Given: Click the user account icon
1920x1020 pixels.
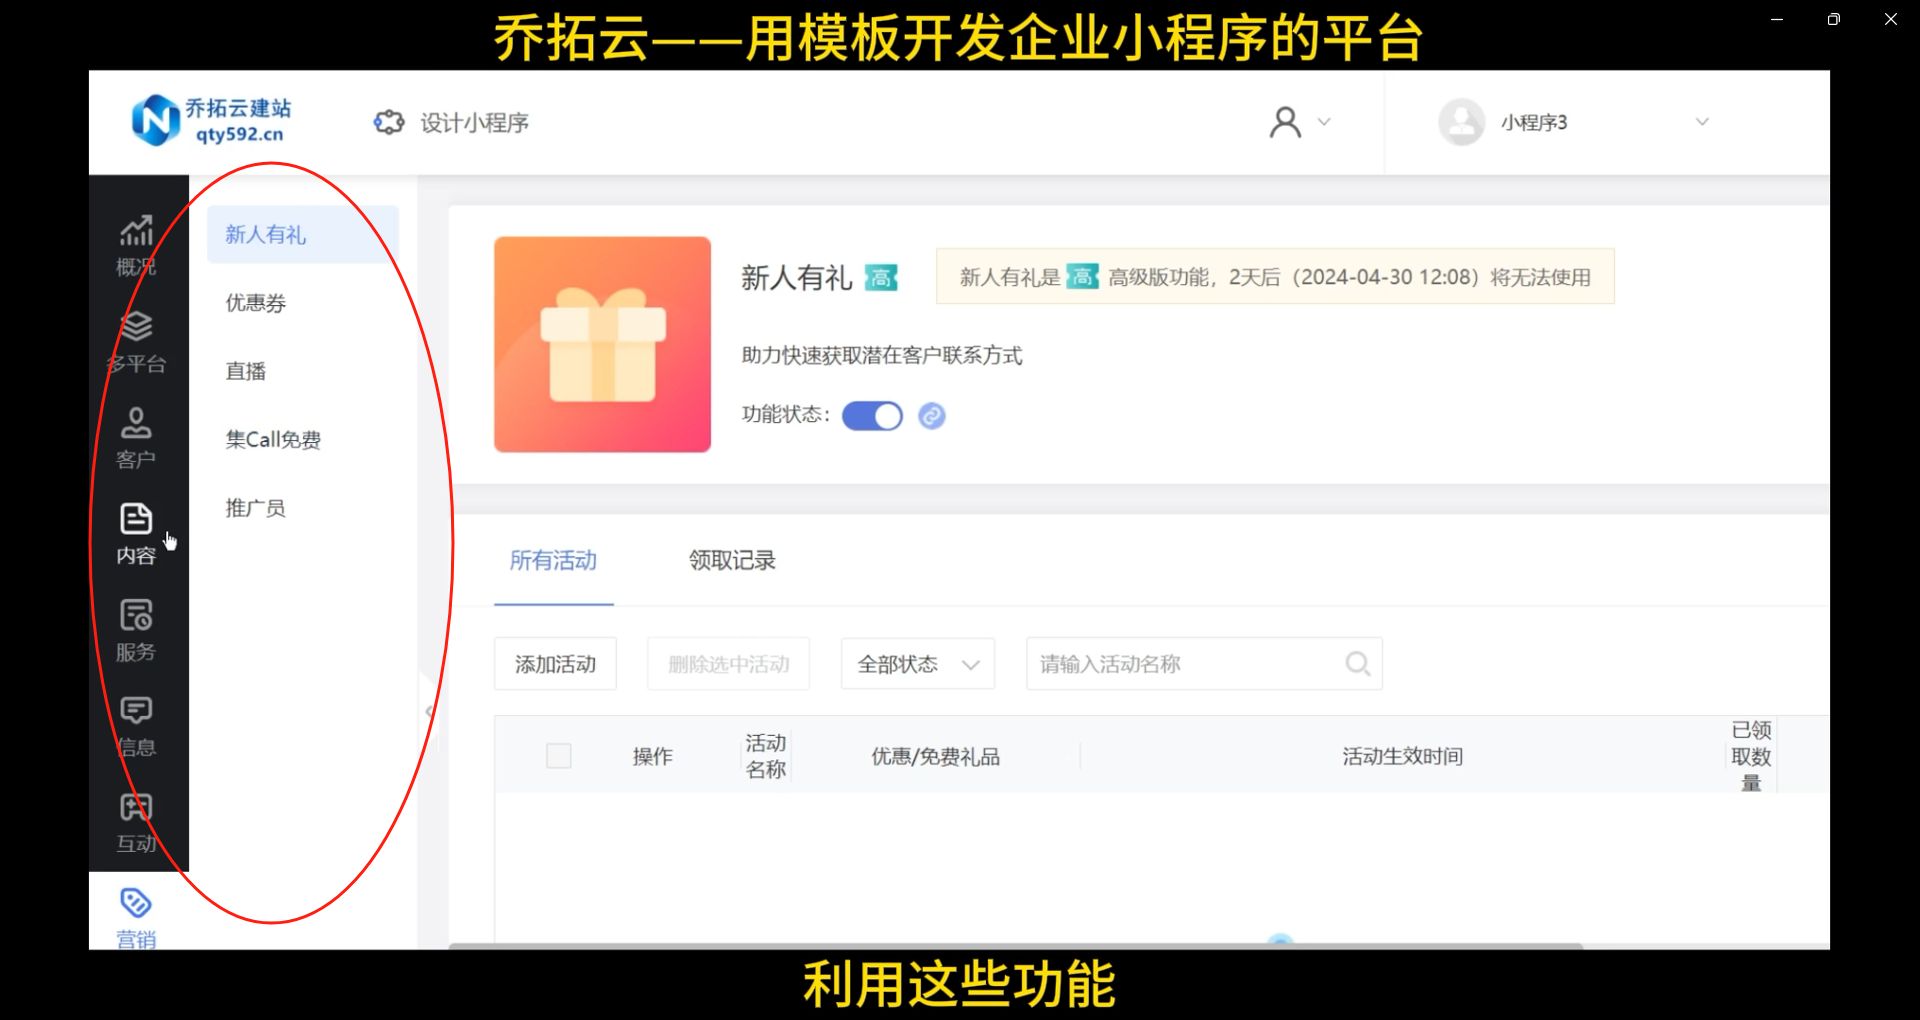Looking at the screenshot, I should 1285,122.
